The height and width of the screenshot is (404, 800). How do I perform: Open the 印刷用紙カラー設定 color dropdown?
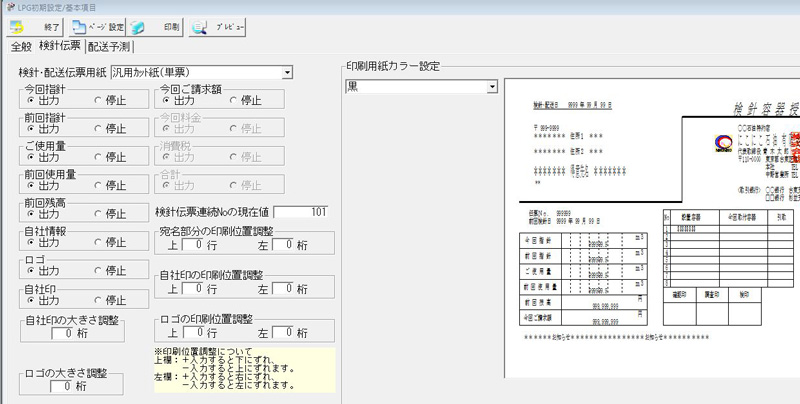click(491, 88)
